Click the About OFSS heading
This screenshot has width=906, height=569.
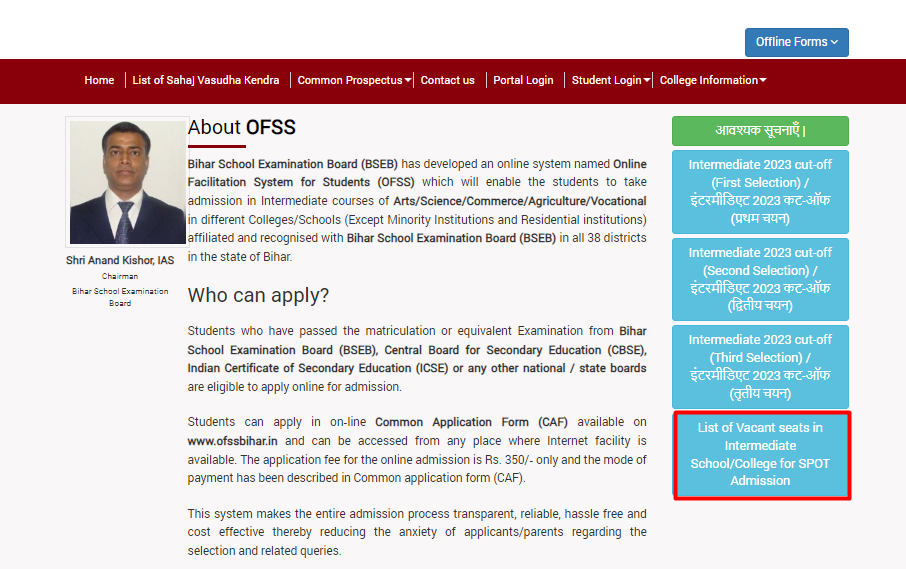pos(242,127)
